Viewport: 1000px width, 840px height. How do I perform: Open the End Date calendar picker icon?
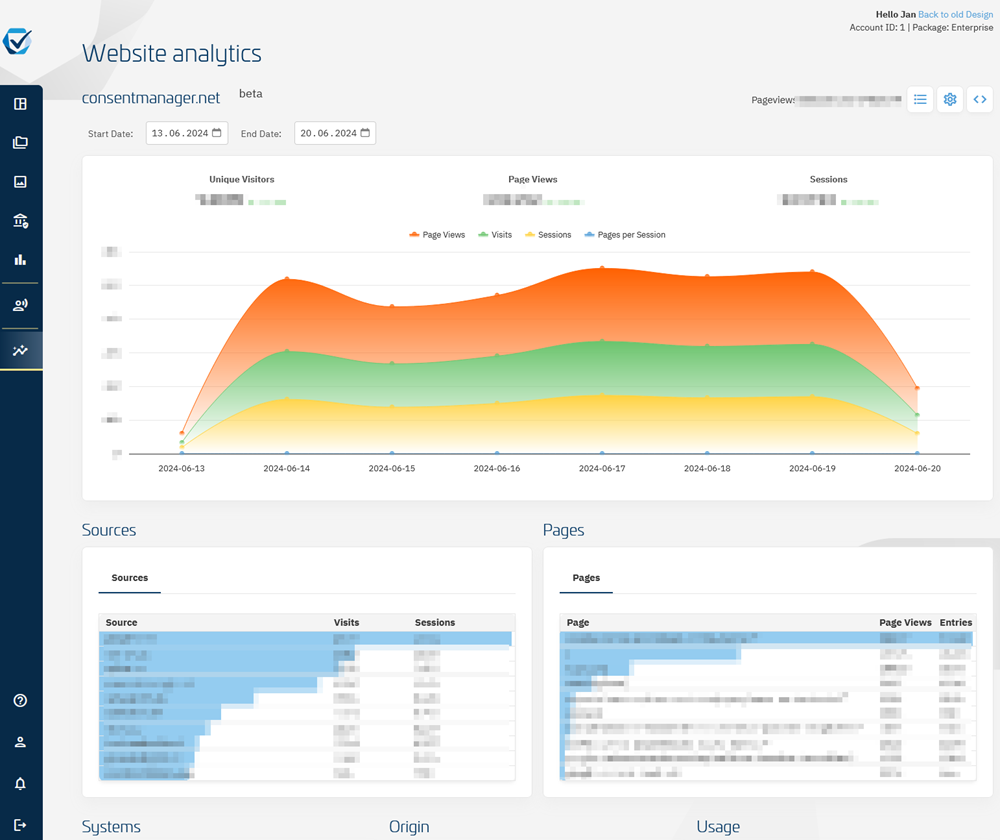click(365, 133)
